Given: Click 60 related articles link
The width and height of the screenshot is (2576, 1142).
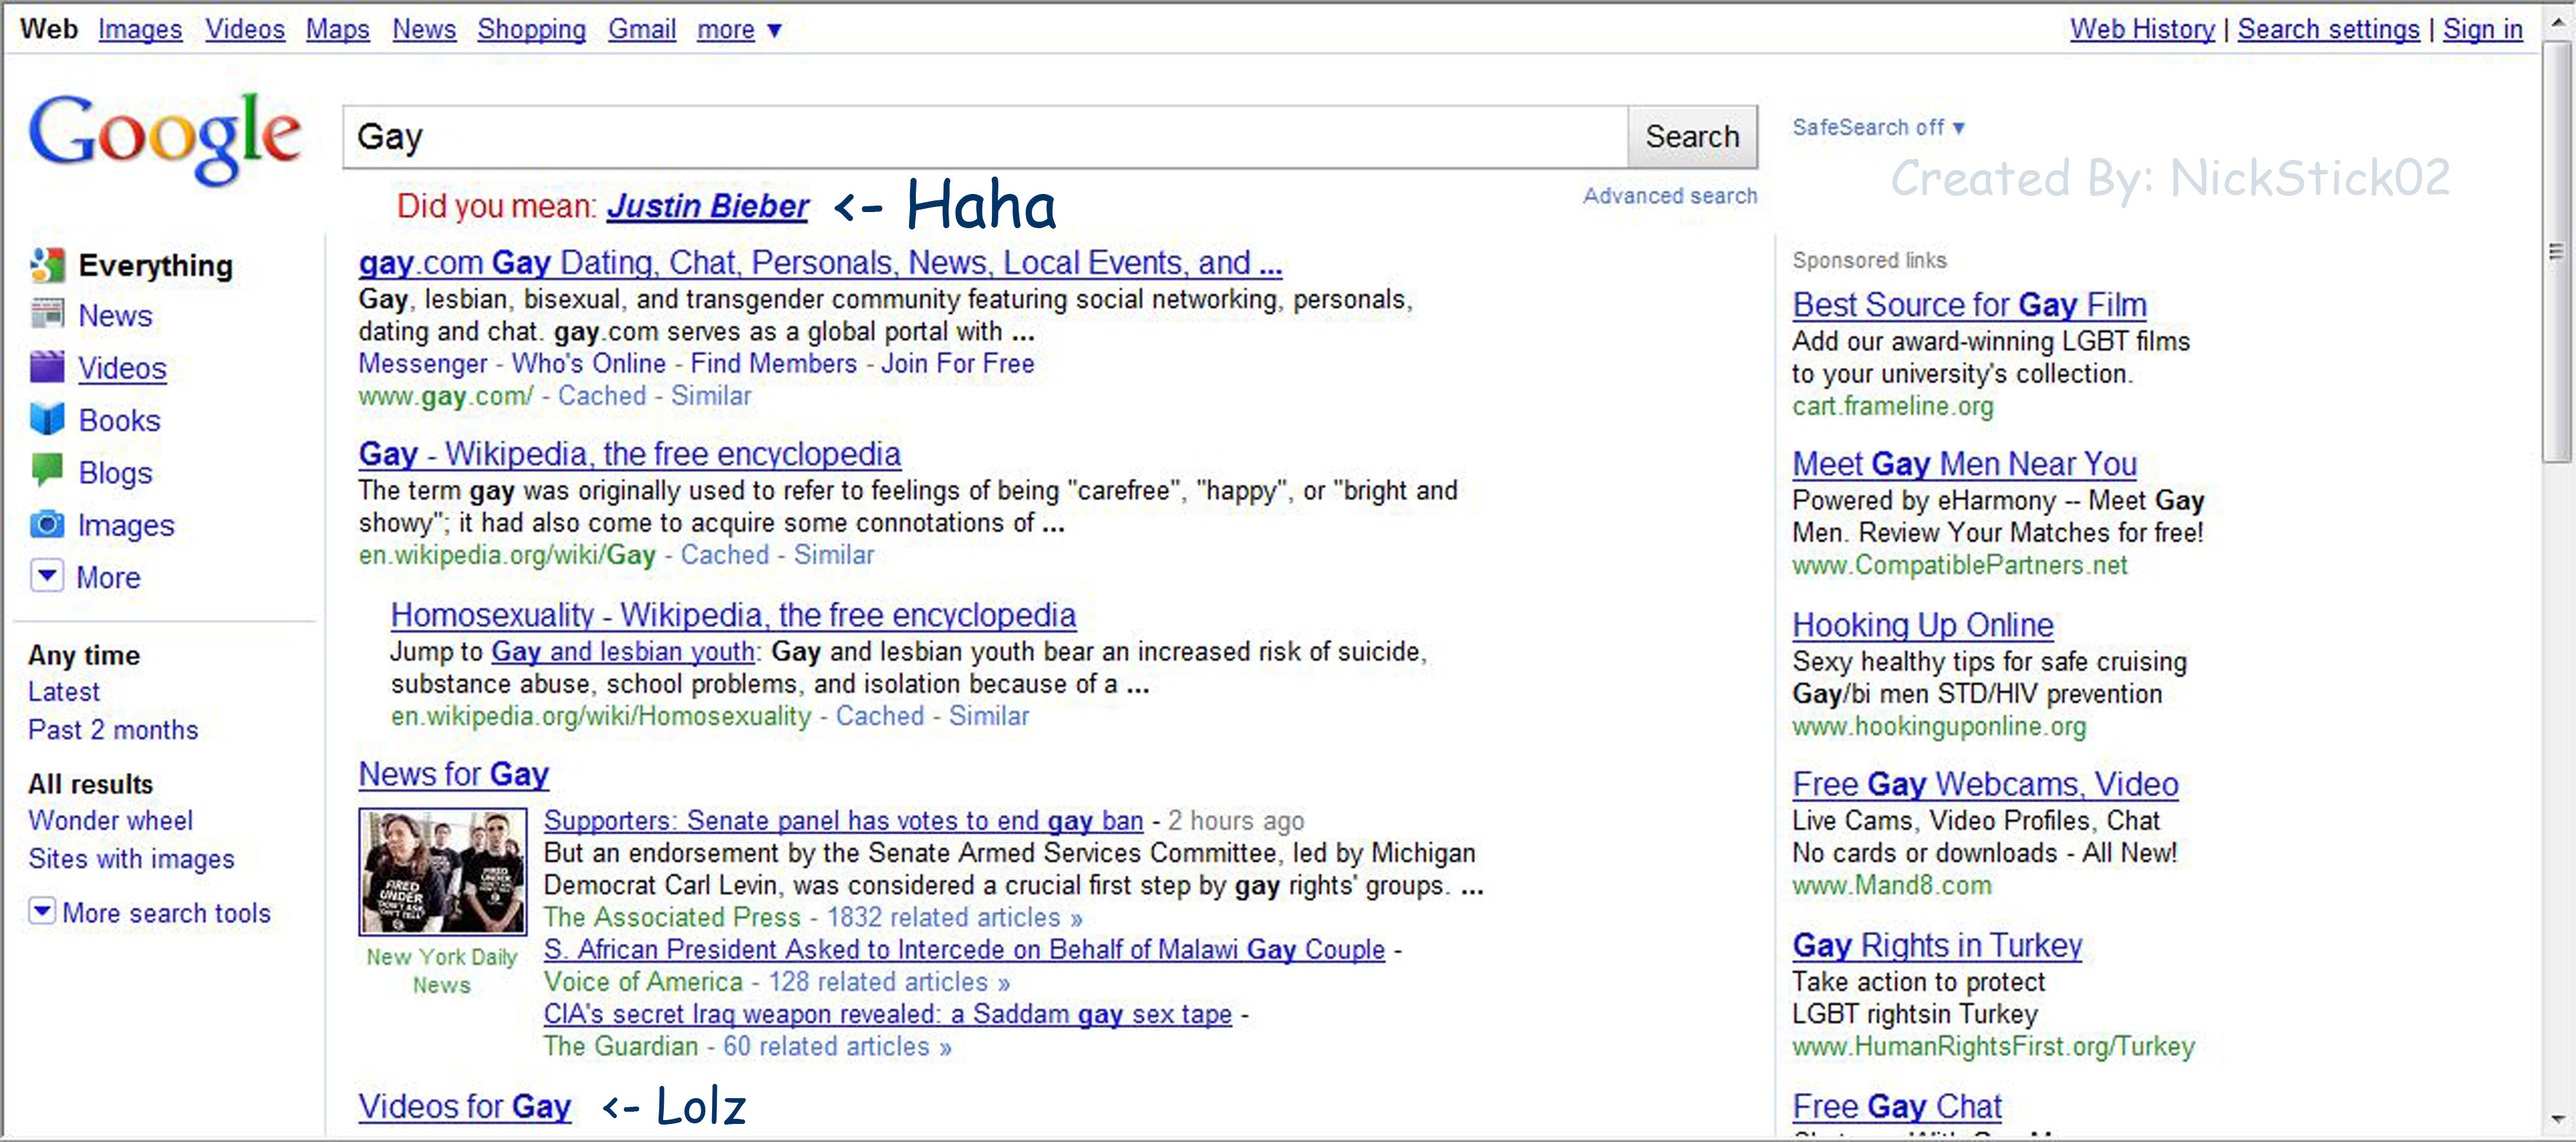Looking at the screenshot, I should 836,1046.
